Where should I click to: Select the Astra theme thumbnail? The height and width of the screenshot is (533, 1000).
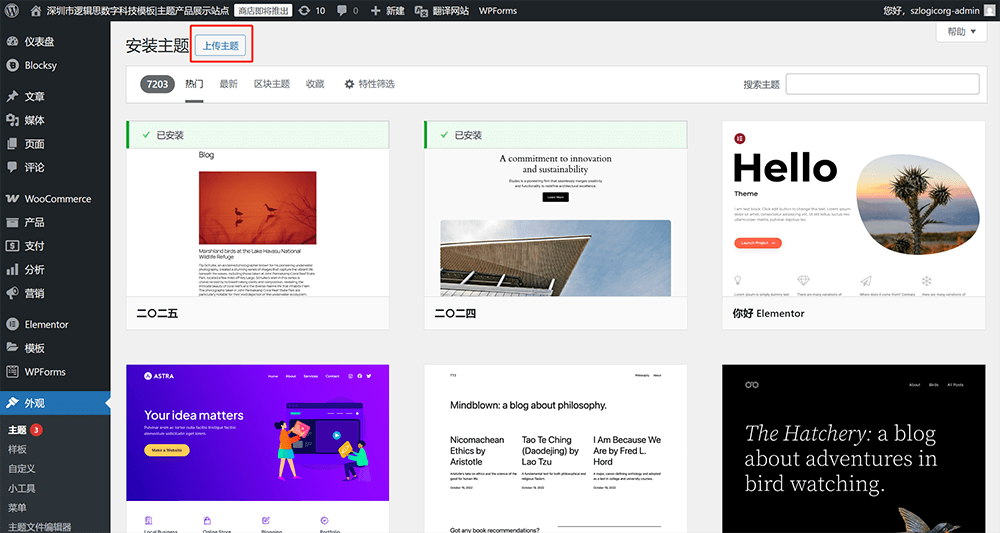pyautogui.click(x=258, y=449)
